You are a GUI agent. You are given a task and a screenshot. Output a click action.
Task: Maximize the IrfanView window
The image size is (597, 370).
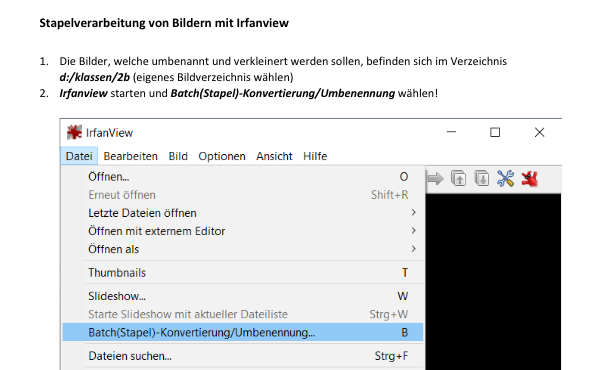tap(495, 132)
